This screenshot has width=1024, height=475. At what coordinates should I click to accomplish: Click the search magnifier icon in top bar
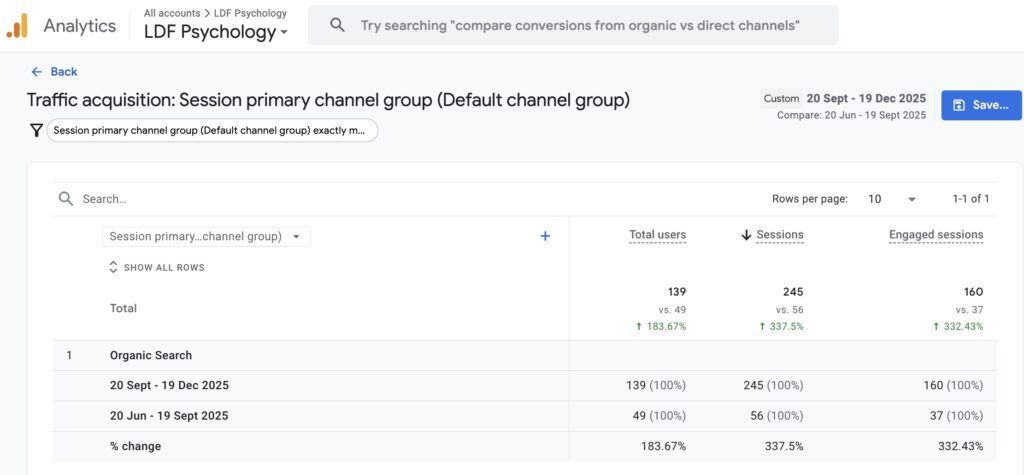point(337,25)
